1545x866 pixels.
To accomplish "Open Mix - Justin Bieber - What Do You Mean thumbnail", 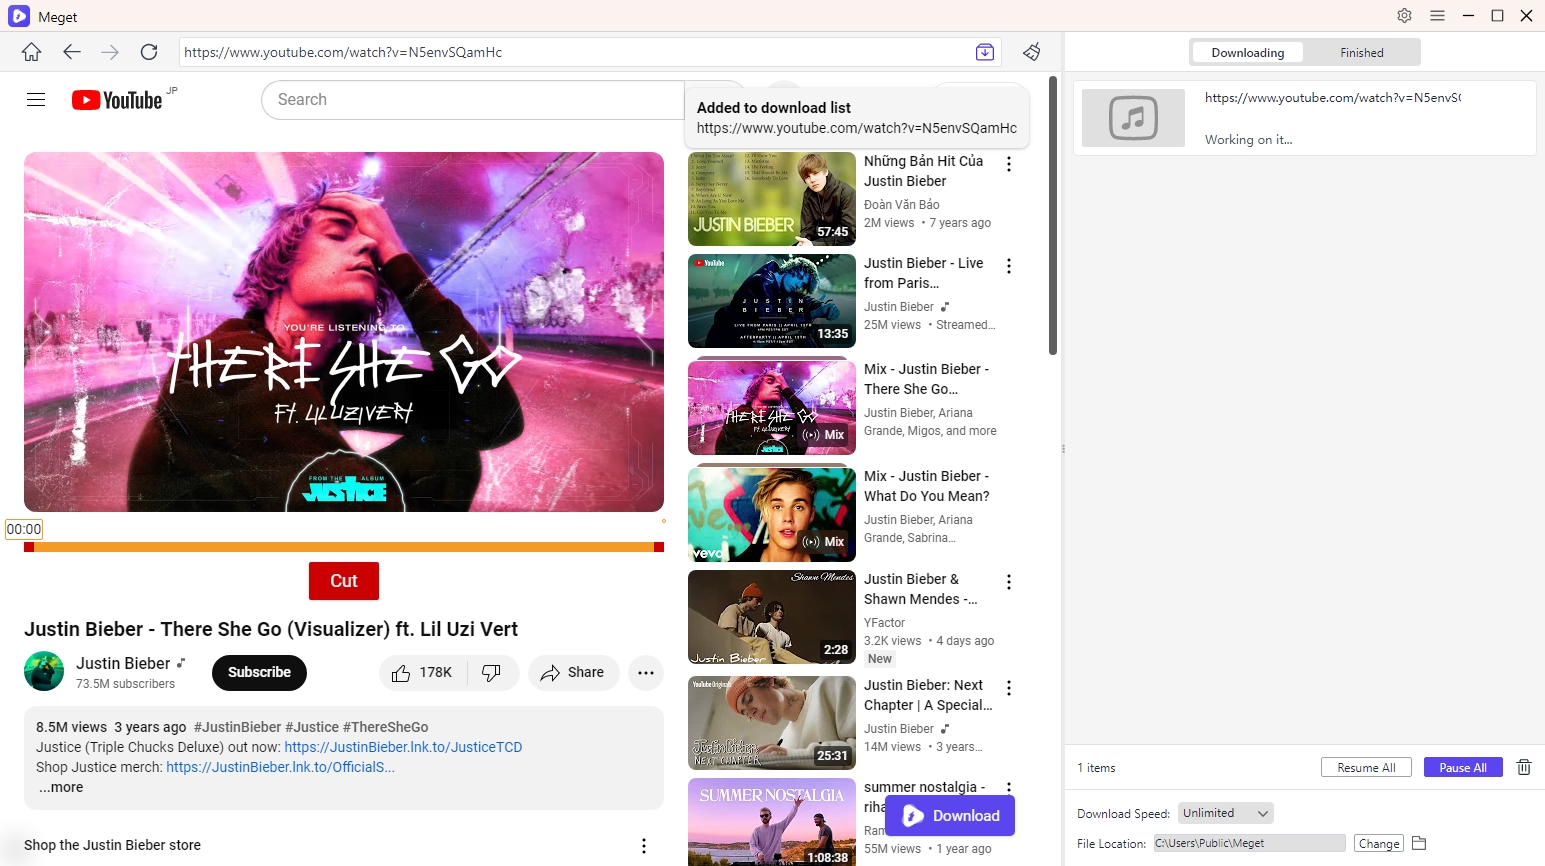I will [x=772, y=515].
